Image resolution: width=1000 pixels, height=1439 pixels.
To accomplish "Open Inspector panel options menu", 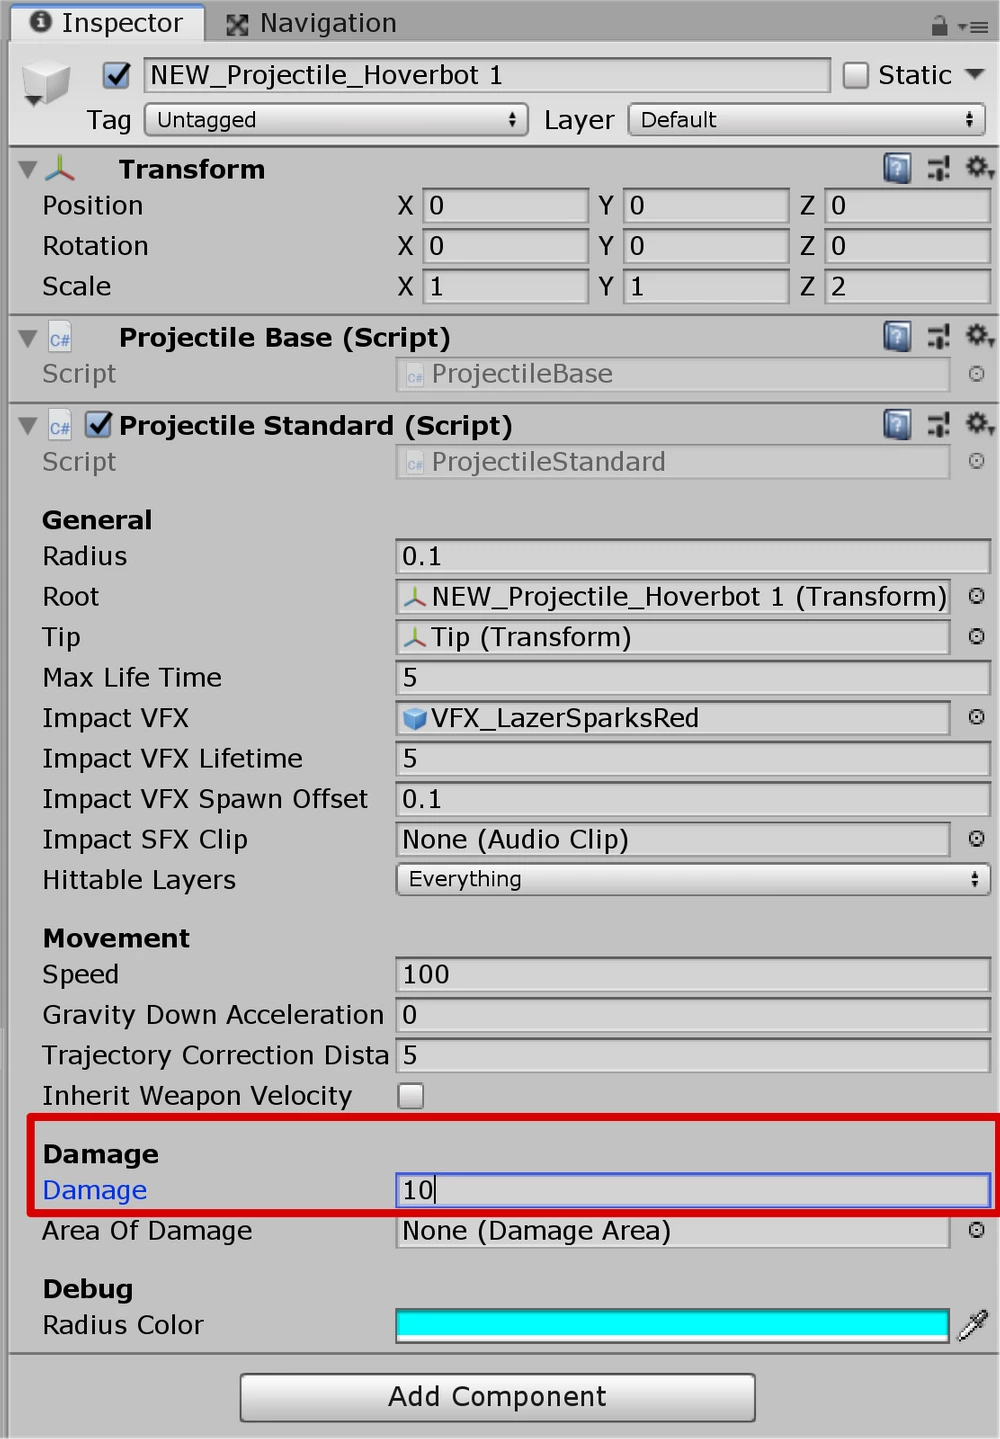I will click(973, 27).
